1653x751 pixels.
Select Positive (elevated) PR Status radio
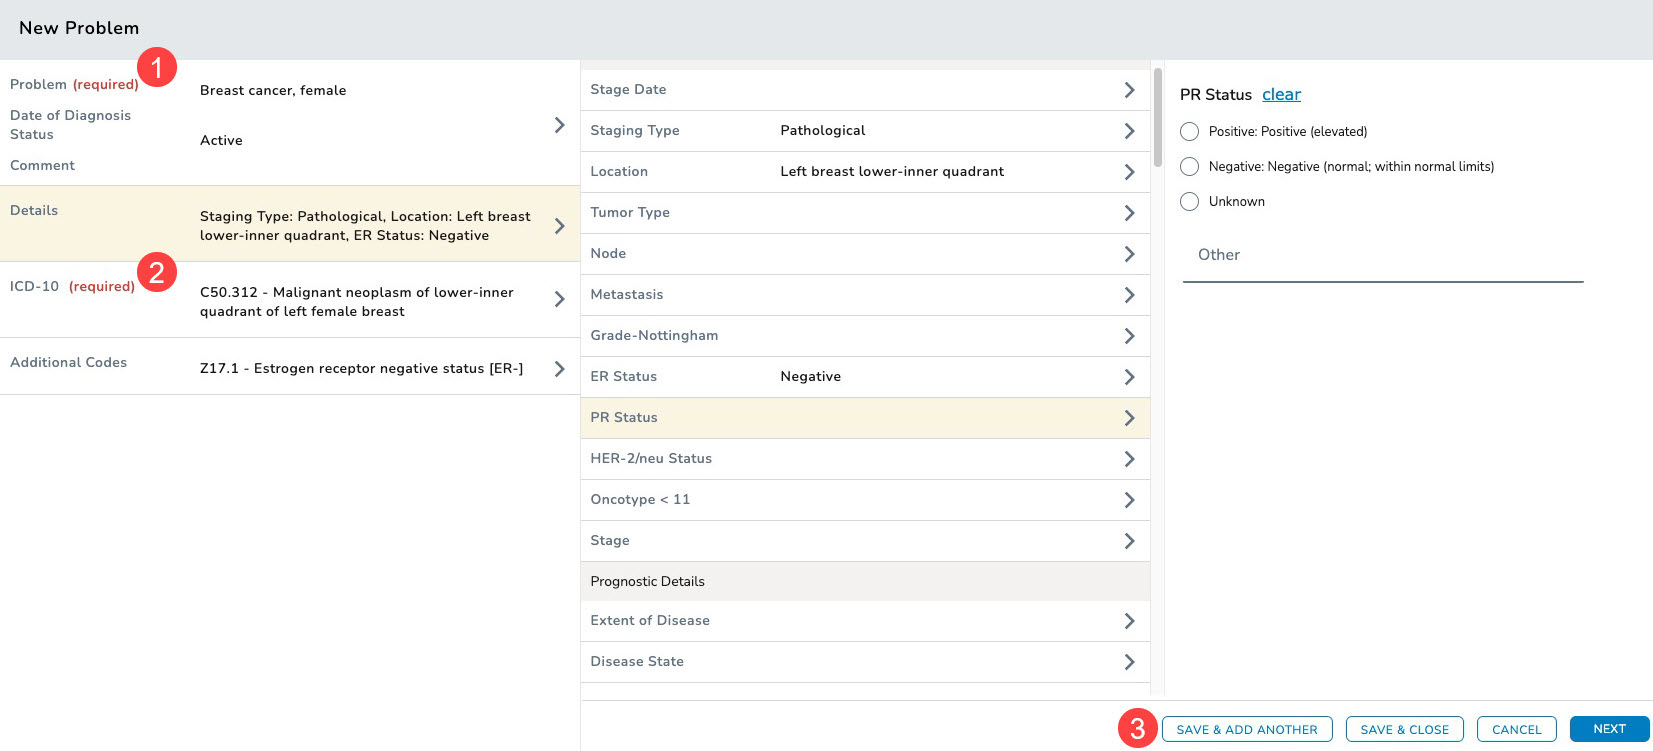[1189, 132]
